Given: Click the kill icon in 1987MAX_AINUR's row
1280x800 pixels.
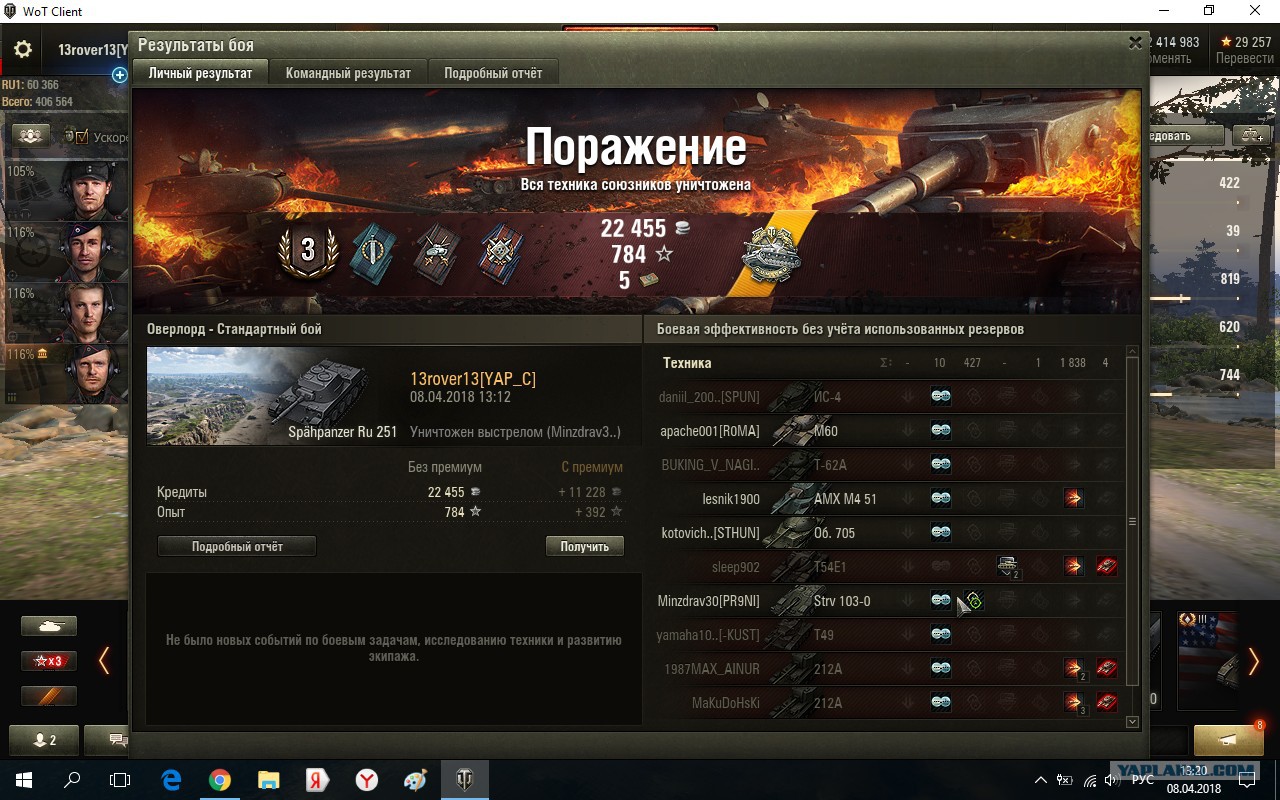Looking at the screenshot, I should 1106,668.
